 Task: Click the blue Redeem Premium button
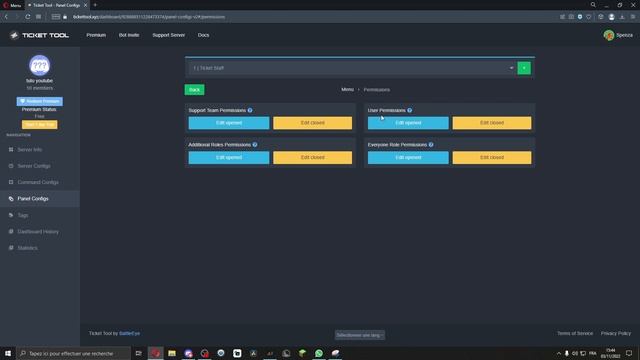pyautogui.click(x=40, y=101)
